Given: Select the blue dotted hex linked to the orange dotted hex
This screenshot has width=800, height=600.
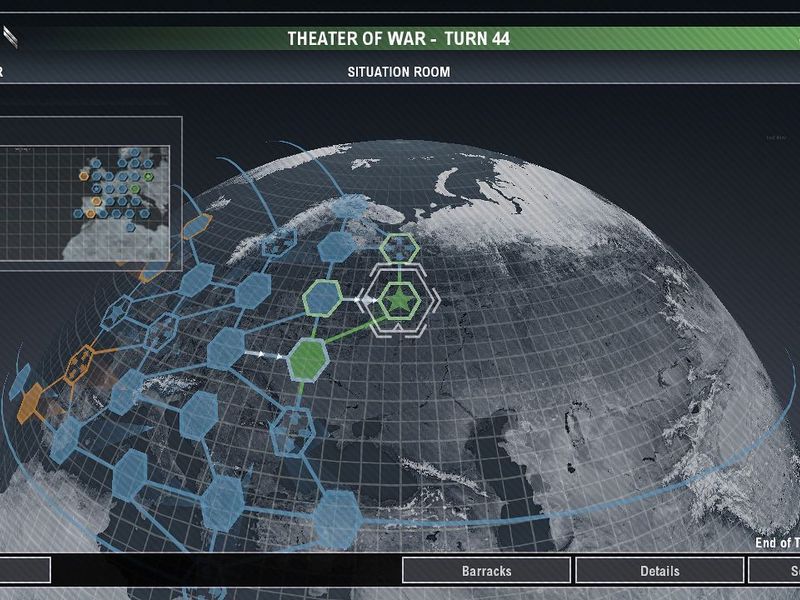Looking at the screenshot, I should pyautogui.click(x=162, y=332).
